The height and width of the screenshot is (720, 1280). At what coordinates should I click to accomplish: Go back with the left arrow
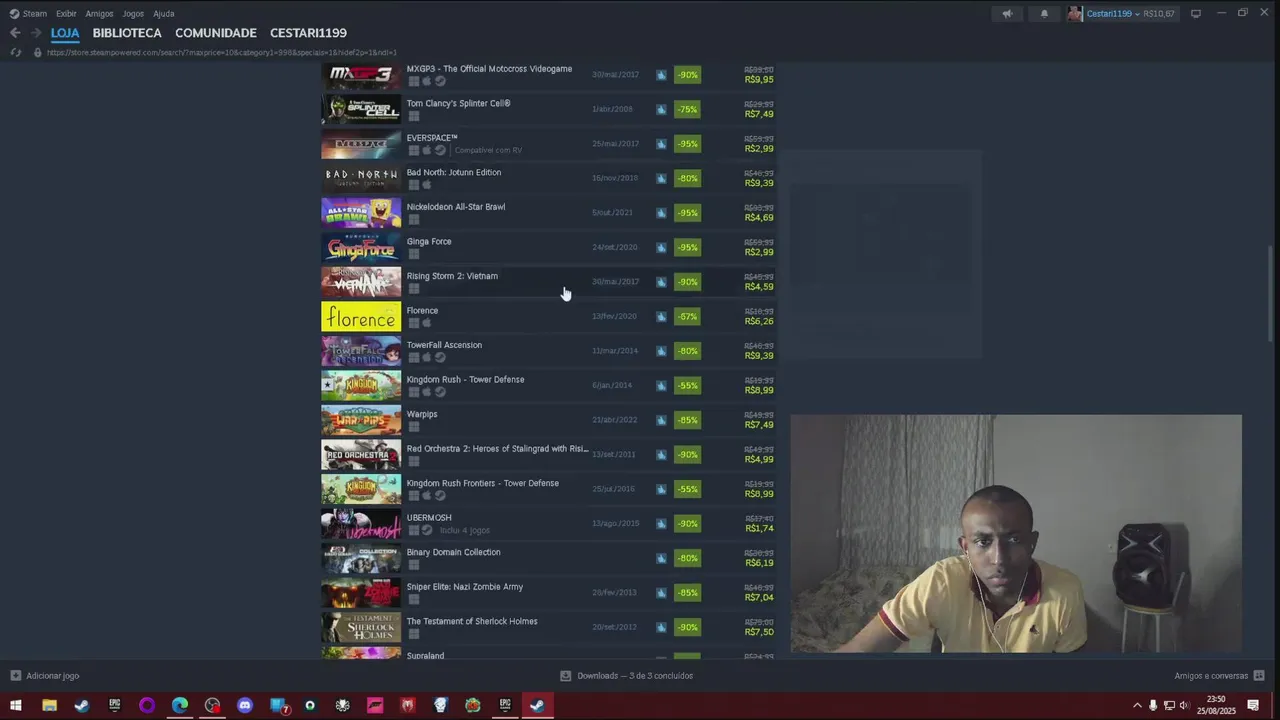click(15, 33)
